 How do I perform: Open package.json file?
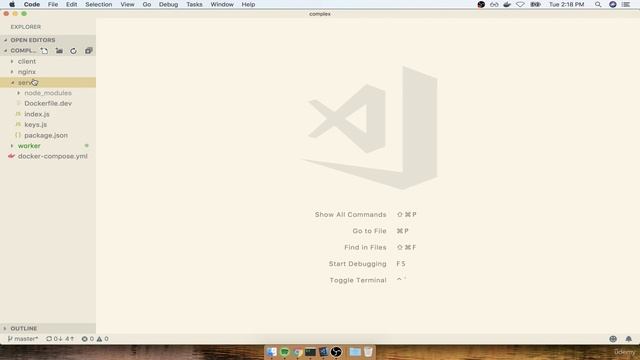(46, 135)
